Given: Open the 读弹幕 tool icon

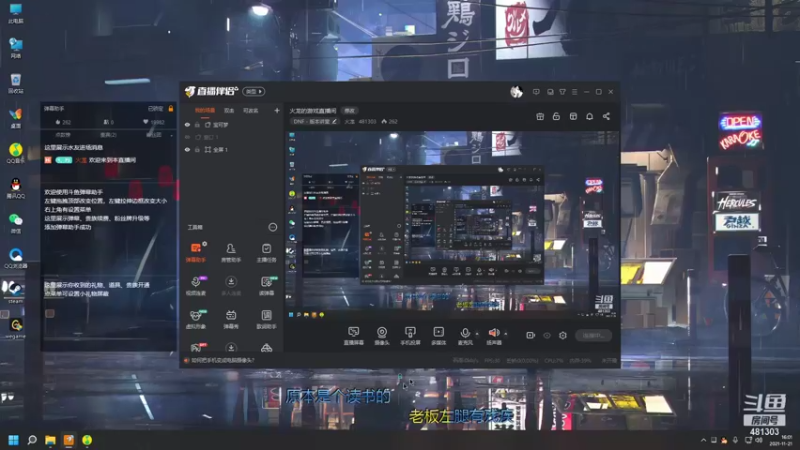Looking at the screenshot, I should 266,286.
